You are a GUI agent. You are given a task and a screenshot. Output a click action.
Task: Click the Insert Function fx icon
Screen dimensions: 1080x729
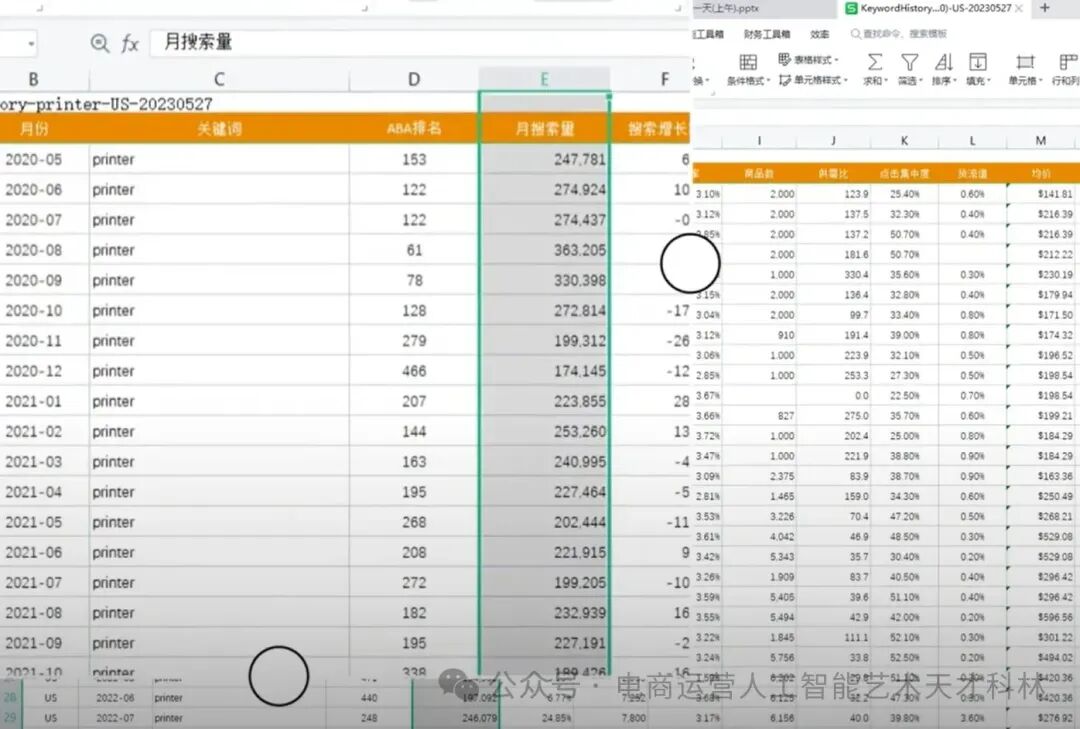(131, 44)
